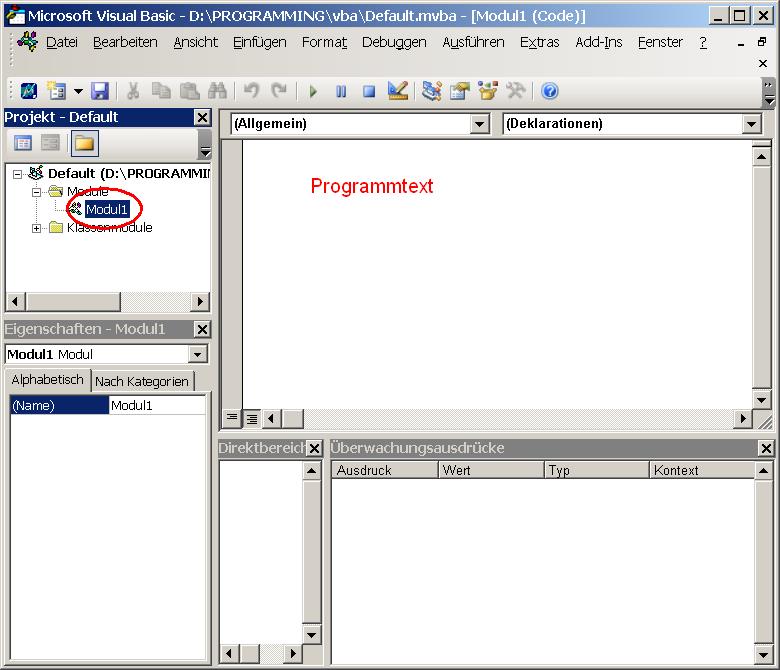Click the View Object icon in Projekt panel
780x670 pixels.
coord(50,144)
